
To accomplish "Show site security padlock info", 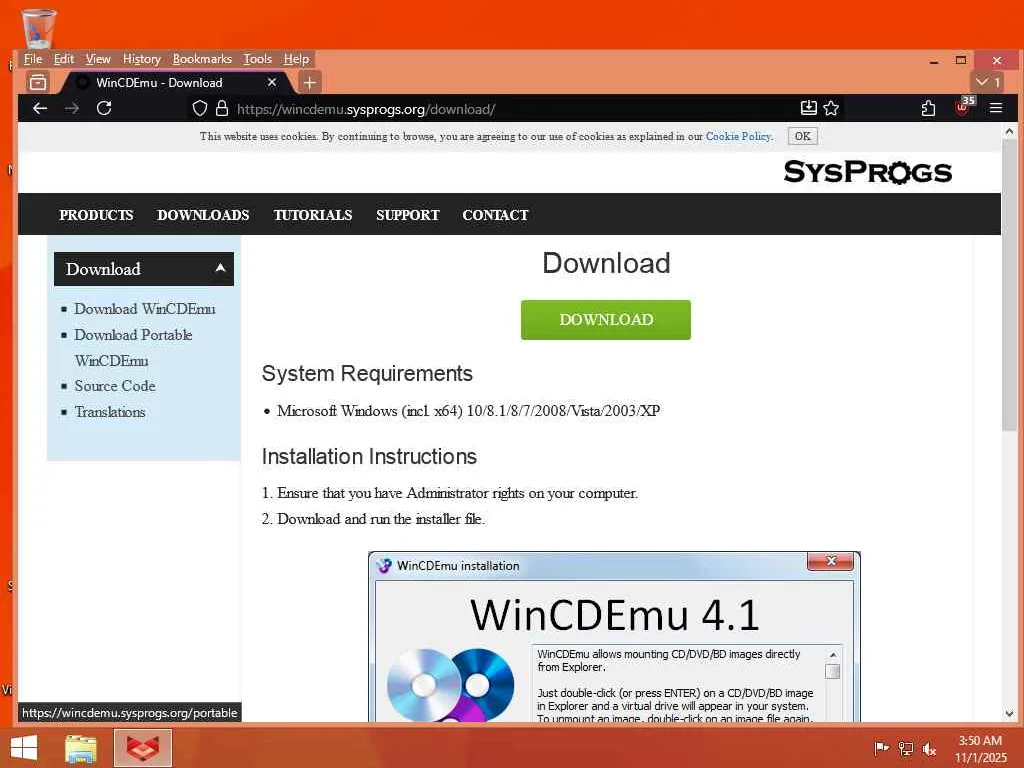I will point(222,108).
